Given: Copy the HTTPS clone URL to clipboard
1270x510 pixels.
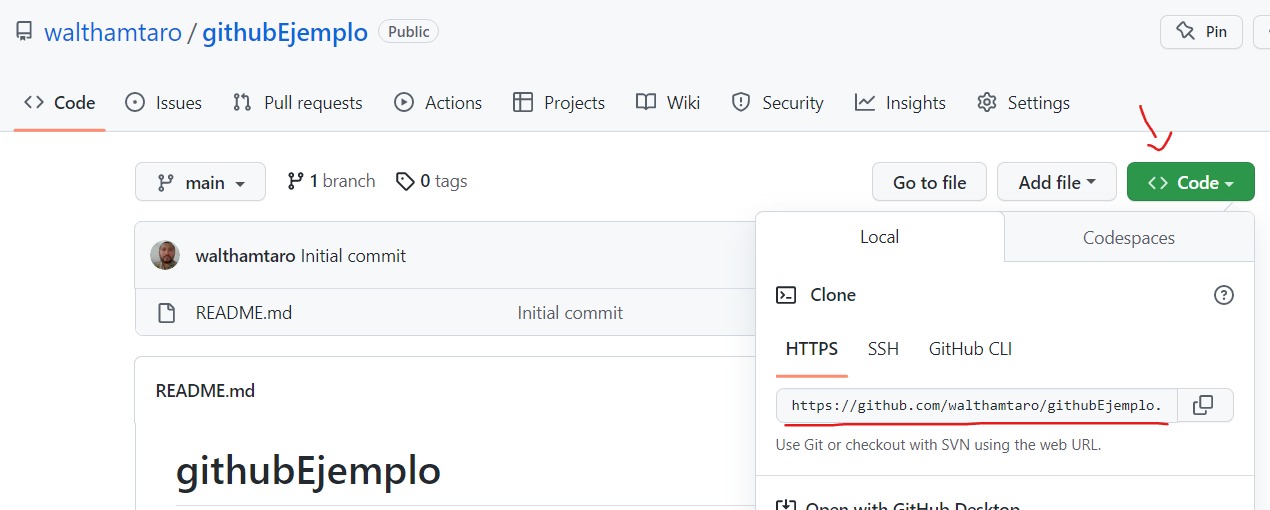Looking at the screenshot, I should (x=1205, y=405).
